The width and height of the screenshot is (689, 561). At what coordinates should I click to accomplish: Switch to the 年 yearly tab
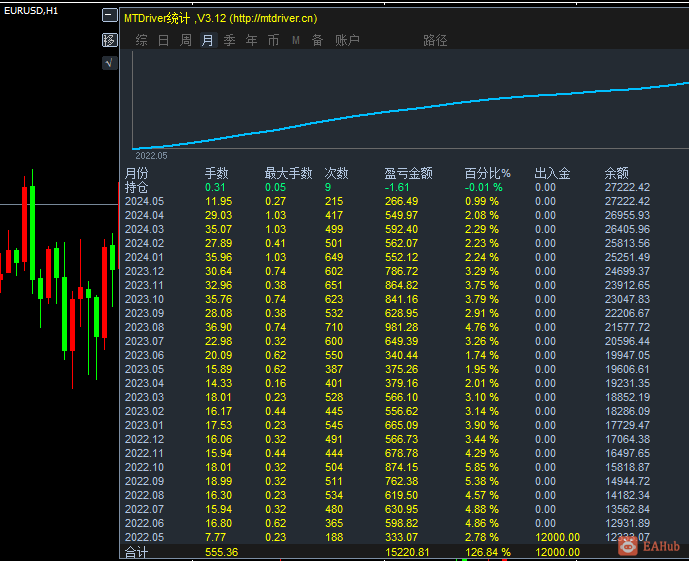pyautogui.click(x=251, y=40)
